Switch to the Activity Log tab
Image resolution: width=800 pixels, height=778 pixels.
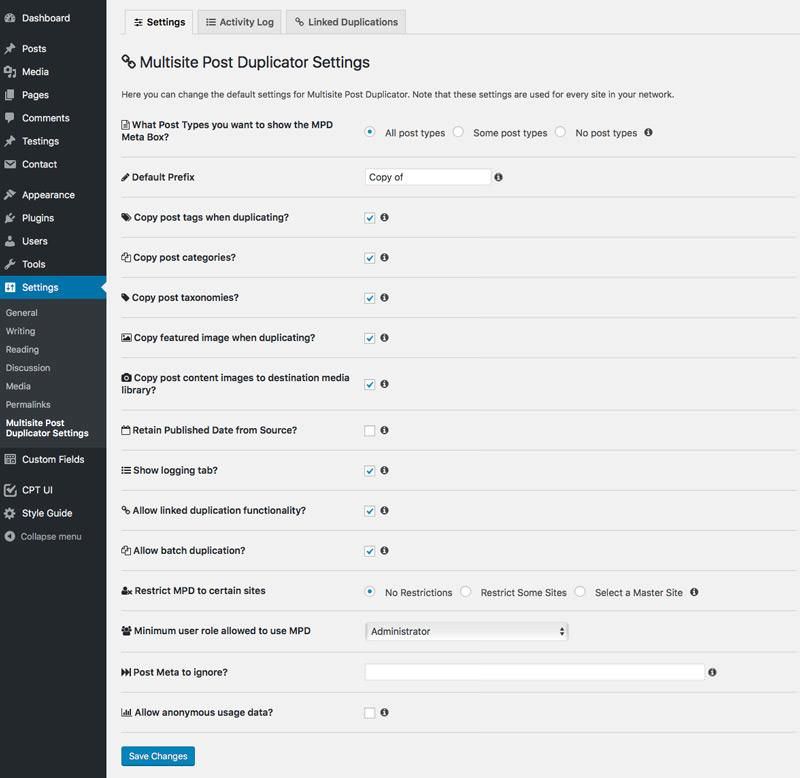pos(239,22)
